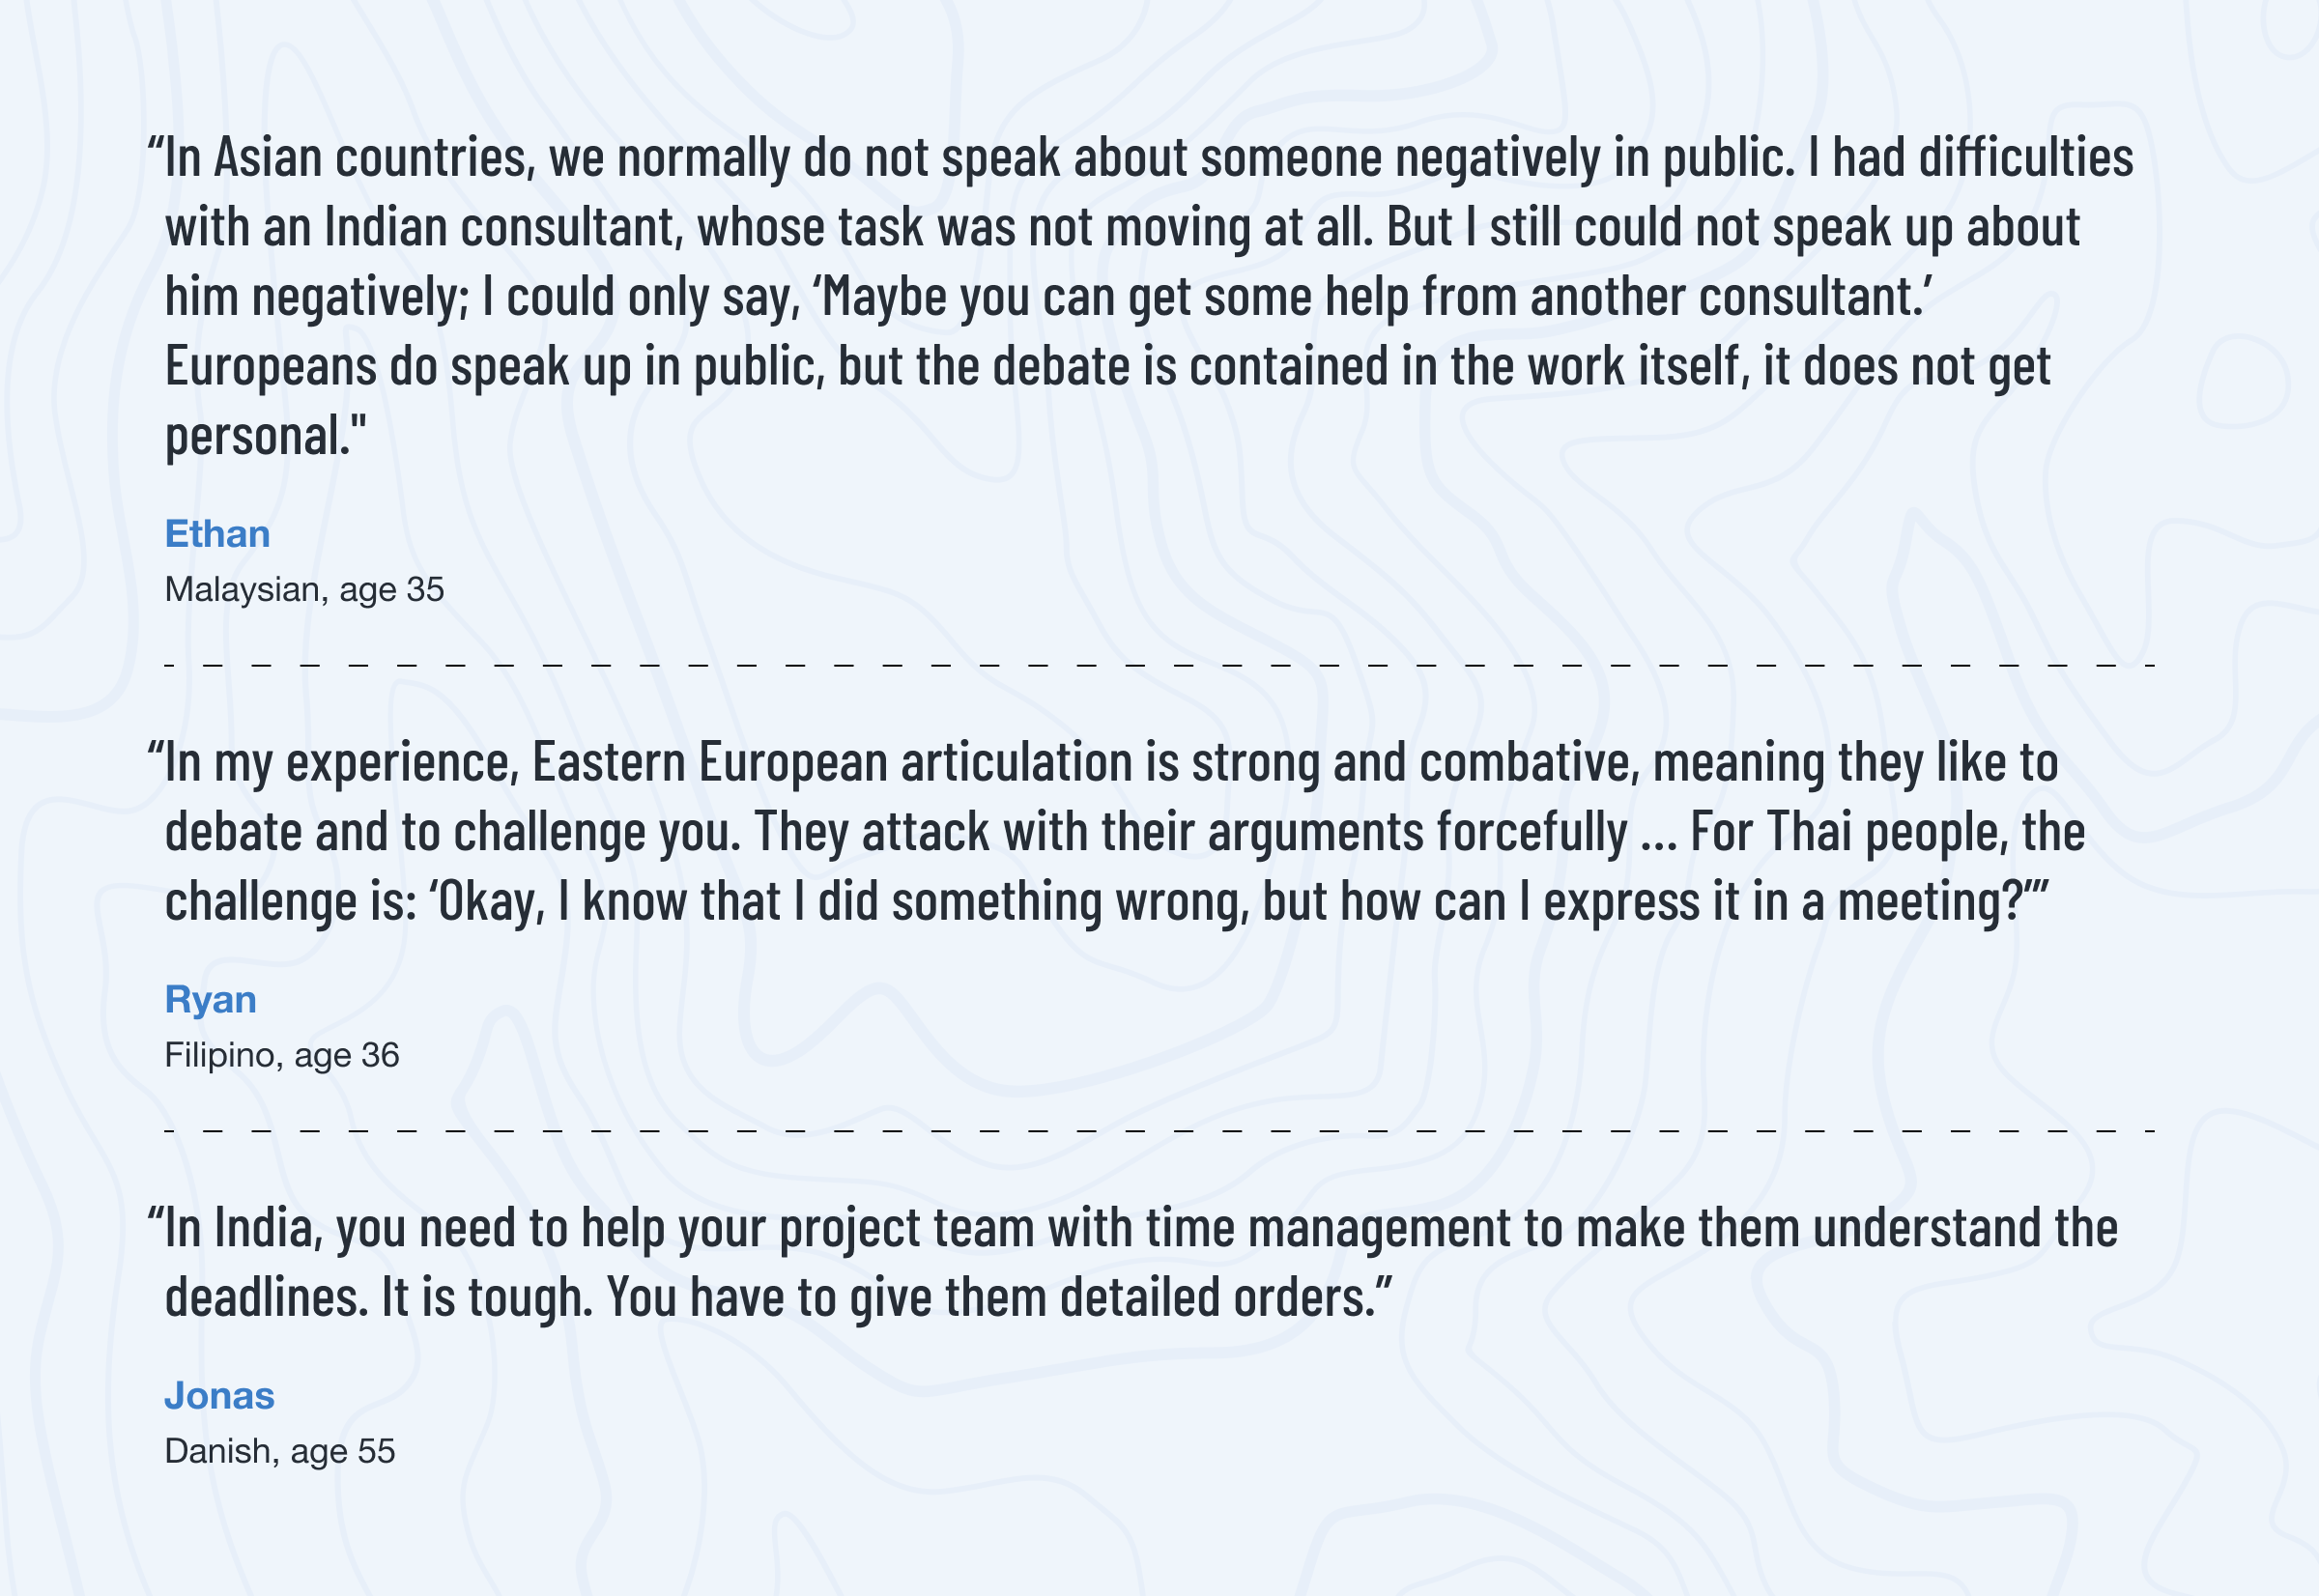
Task: Click the name Ryan
Action: coord(210,1000)
